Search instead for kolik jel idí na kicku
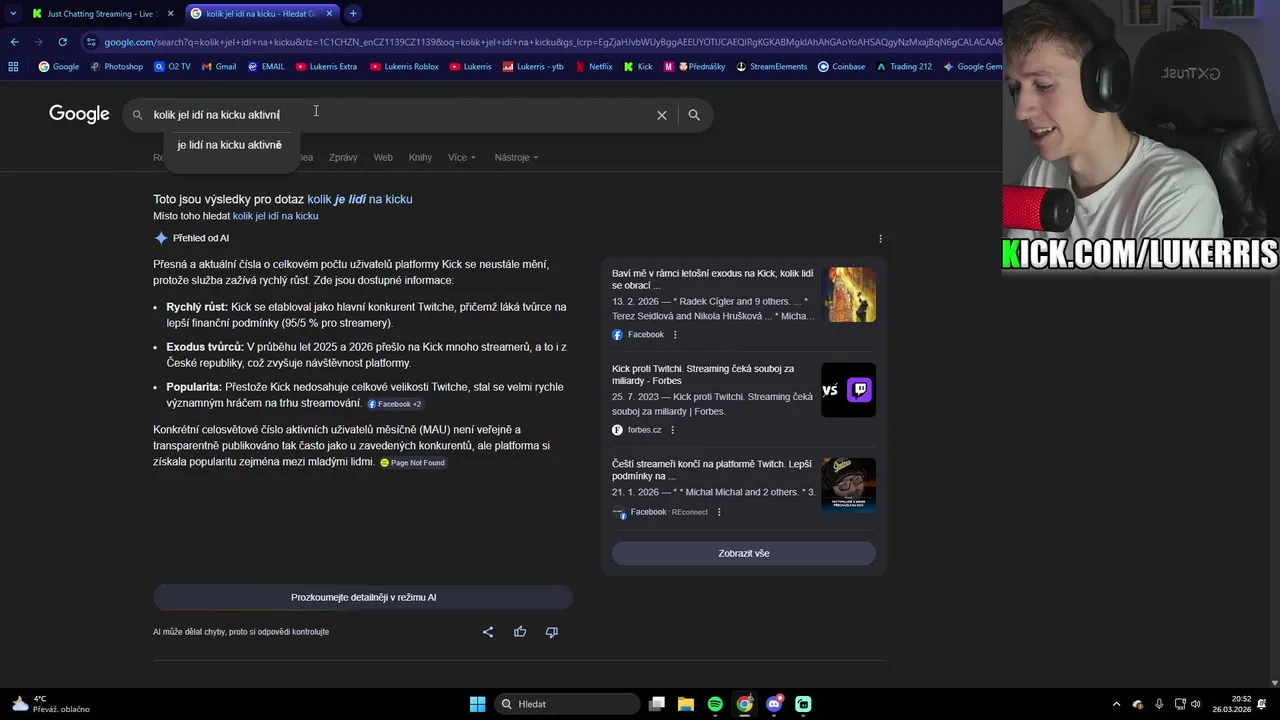This screenshot has height=720, width=1280. [276, 216]
